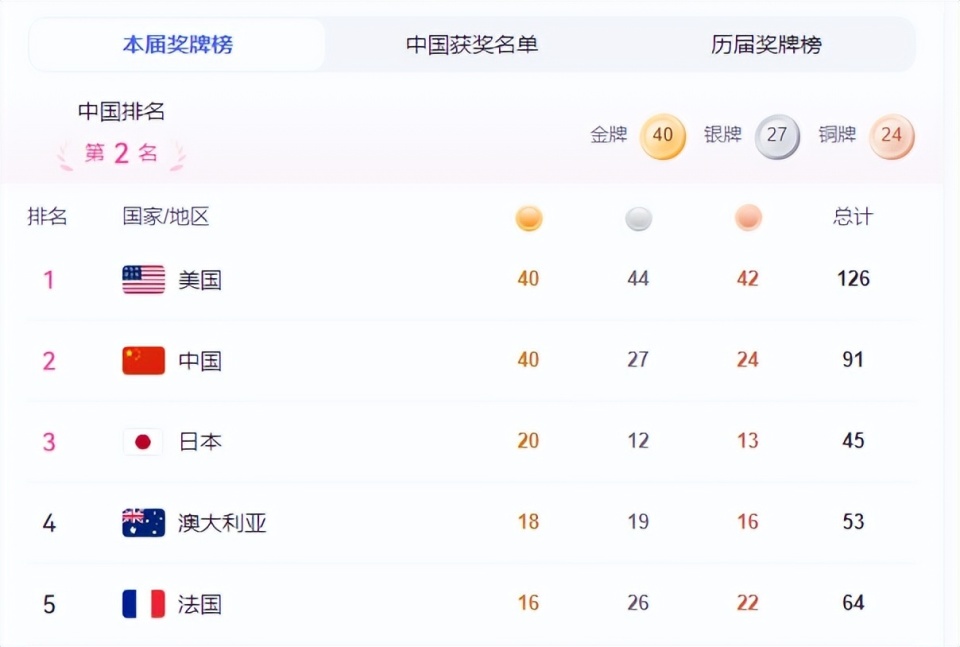
Task: Click the Japan flag icon
Action: pyautogui.click(x=142, y=441)
